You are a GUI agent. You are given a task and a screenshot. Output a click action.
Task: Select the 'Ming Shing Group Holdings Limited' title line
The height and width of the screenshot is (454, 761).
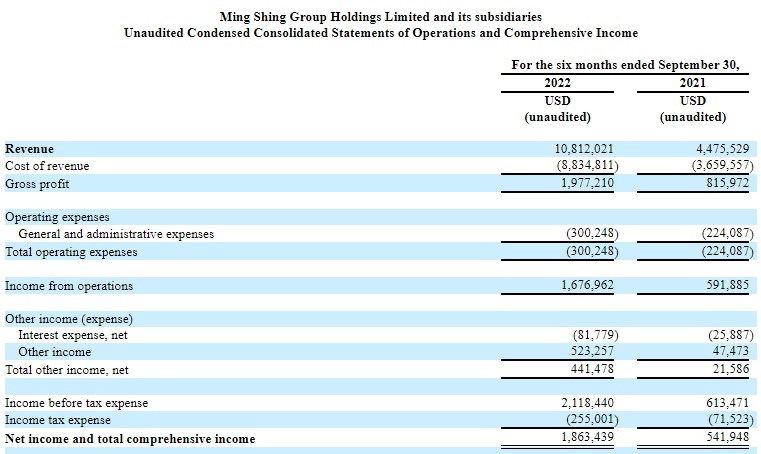[x=380, y=17]
